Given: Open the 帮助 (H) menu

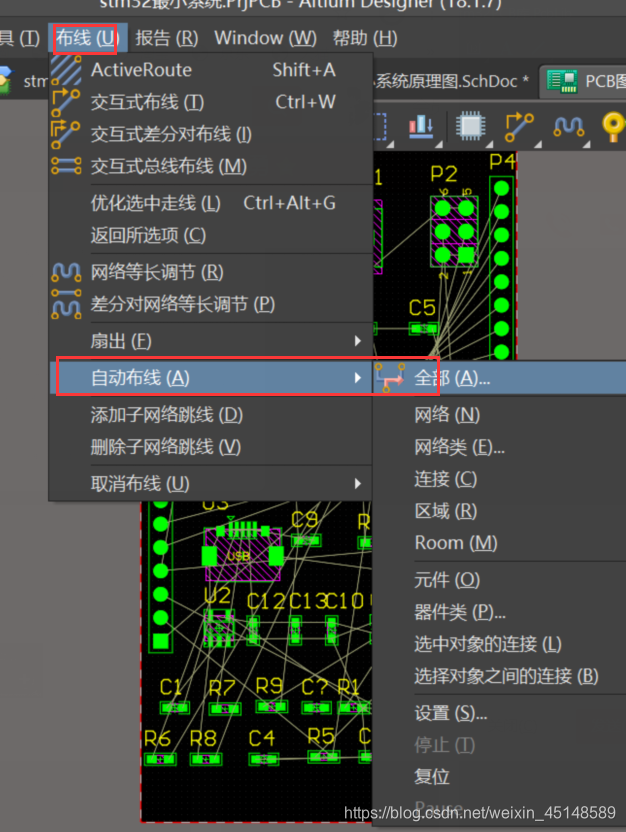Looking at the screenshot, I should pyautogui.click(x=365, y=38).
